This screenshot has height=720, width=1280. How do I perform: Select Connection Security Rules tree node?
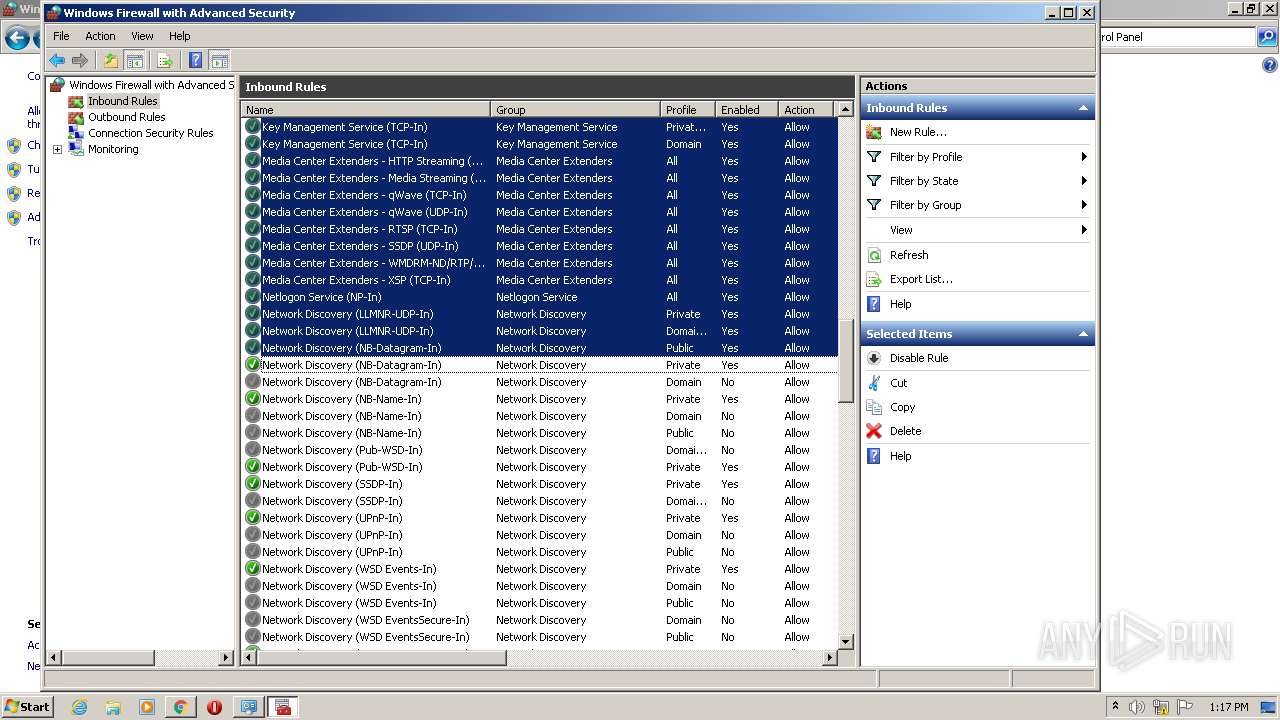[x=151, y=133]
